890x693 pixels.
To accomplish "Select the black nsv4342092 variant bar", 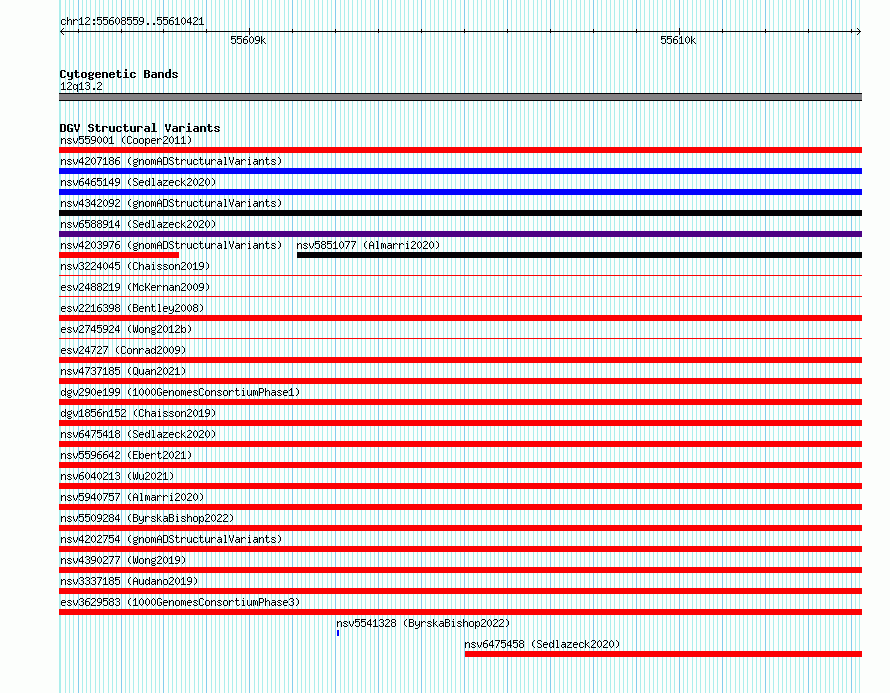I will point(460,213).
